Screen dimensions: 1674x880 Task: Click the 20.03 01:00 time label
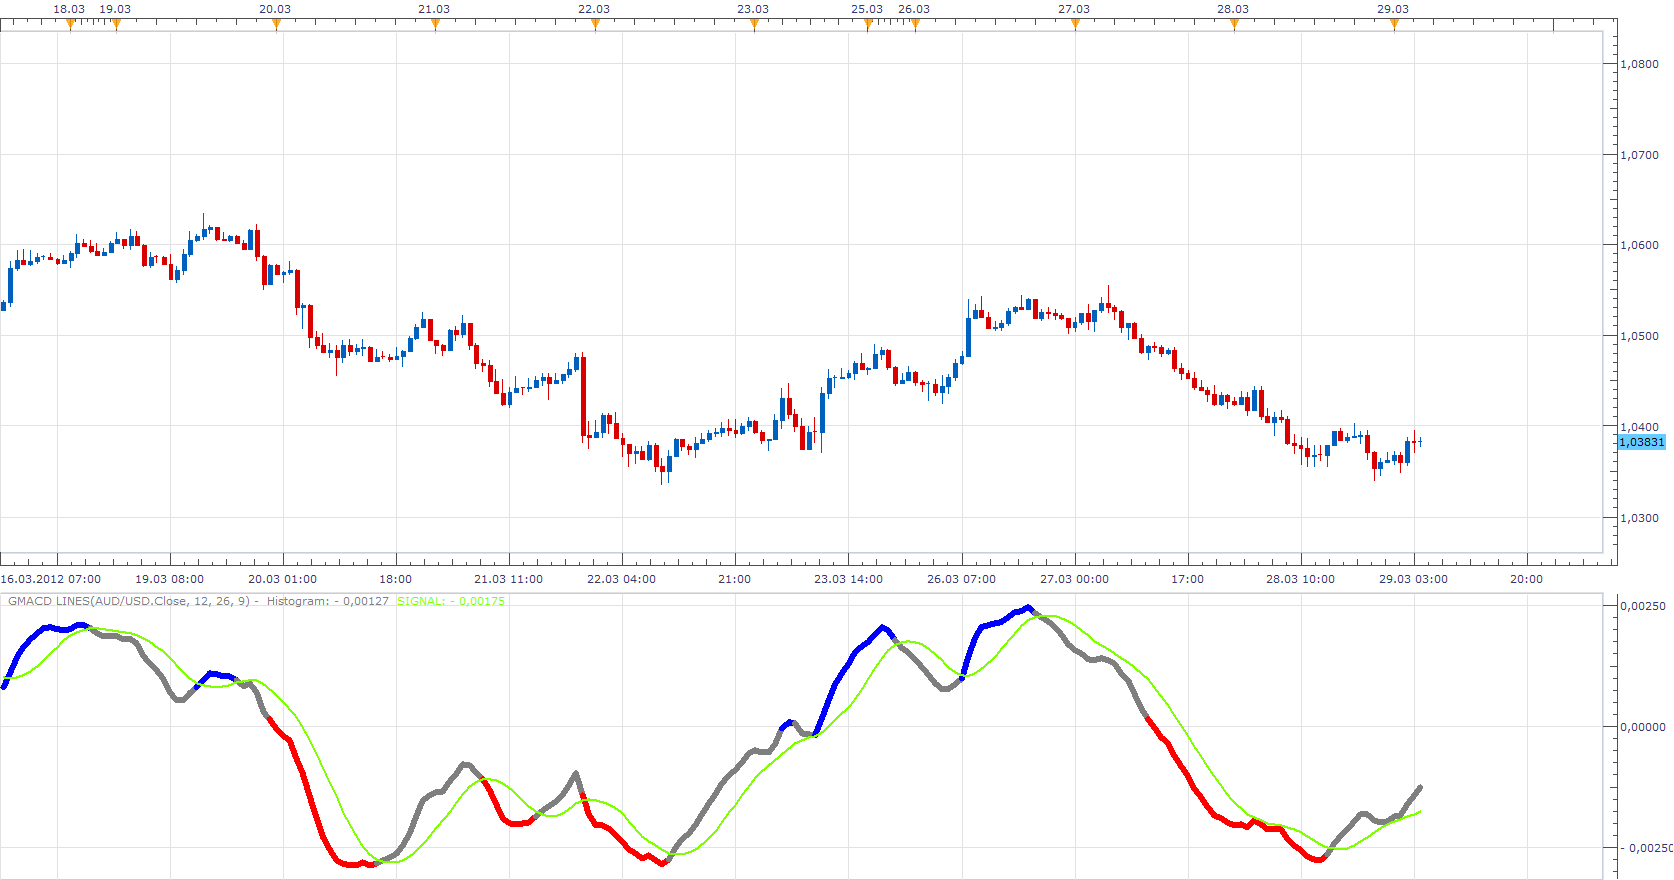click(283, 579)
